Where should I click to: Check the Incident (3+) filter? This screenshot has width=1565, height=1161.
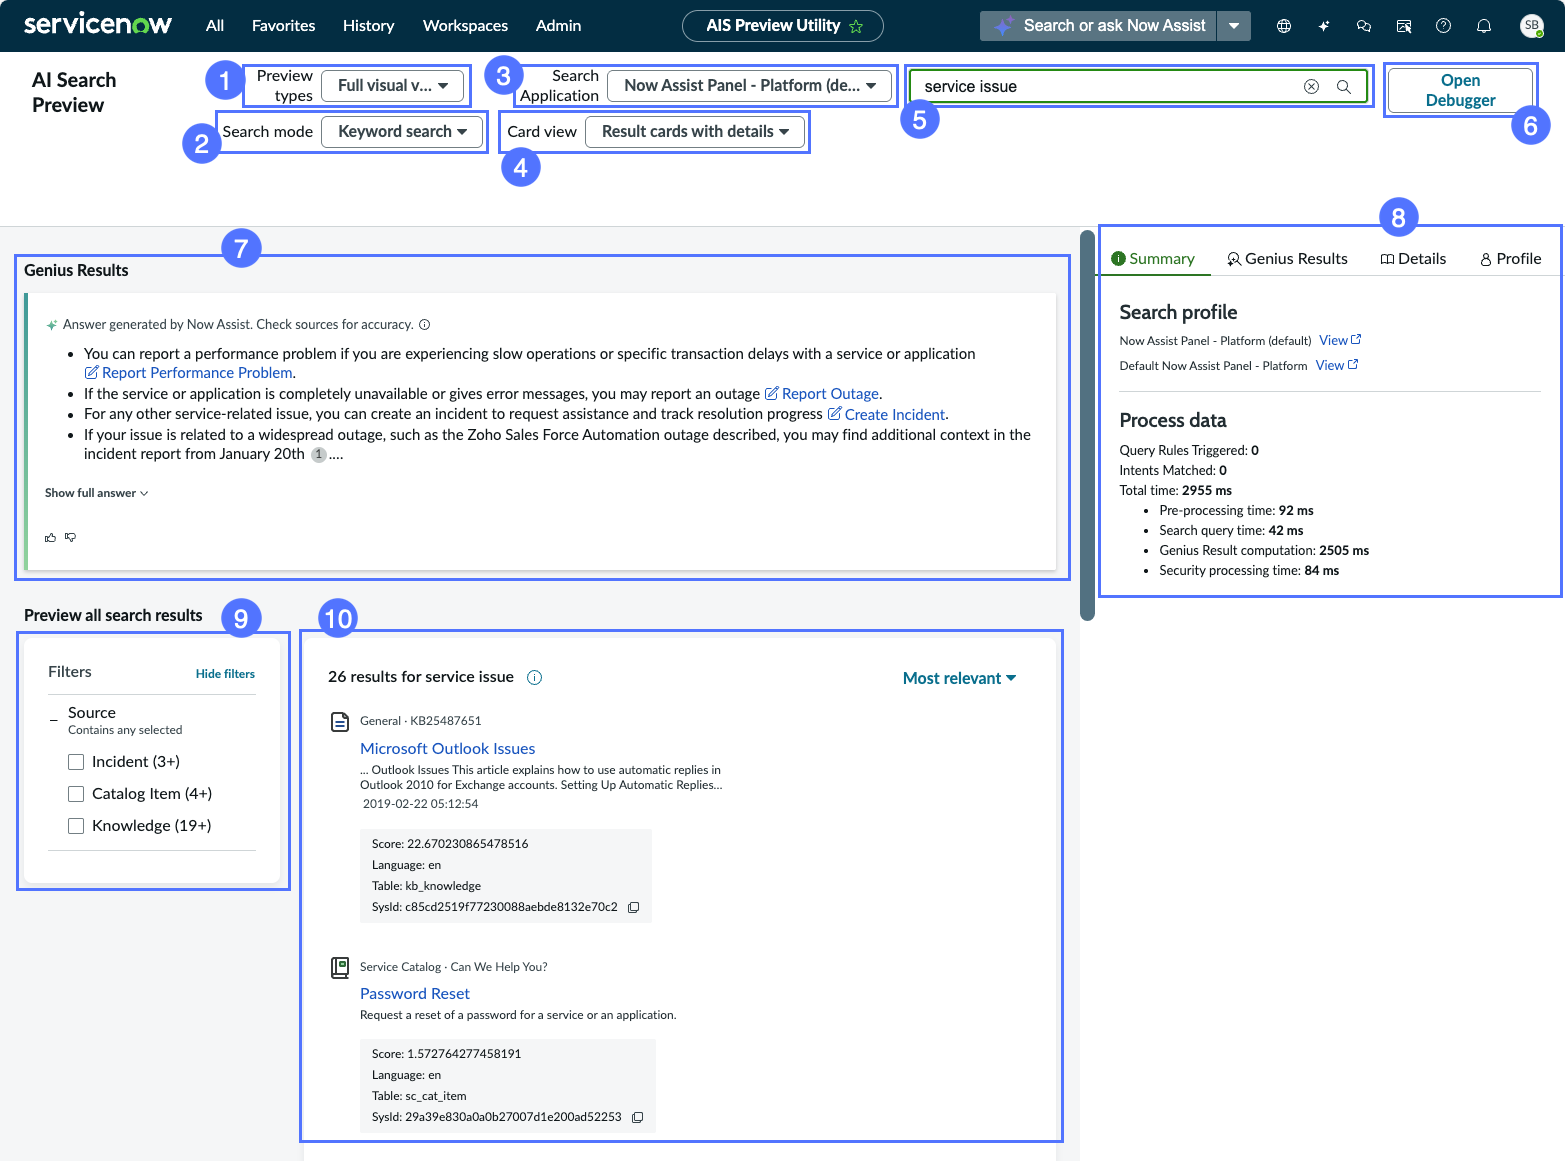click(76, 762)
